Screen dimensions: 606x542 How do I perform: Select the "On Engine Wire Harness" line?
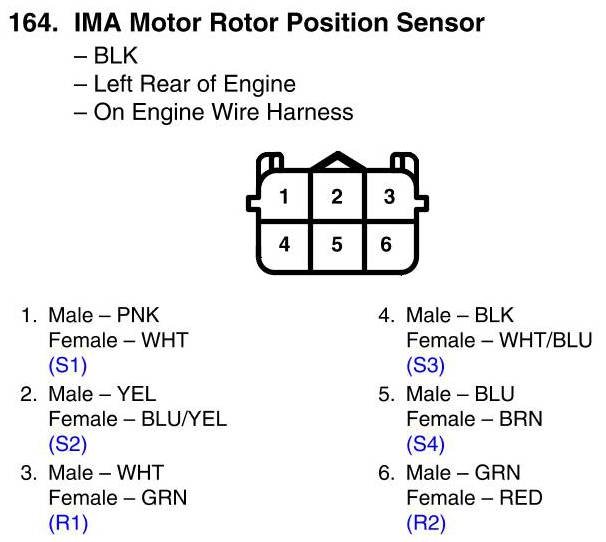point(222,112)
